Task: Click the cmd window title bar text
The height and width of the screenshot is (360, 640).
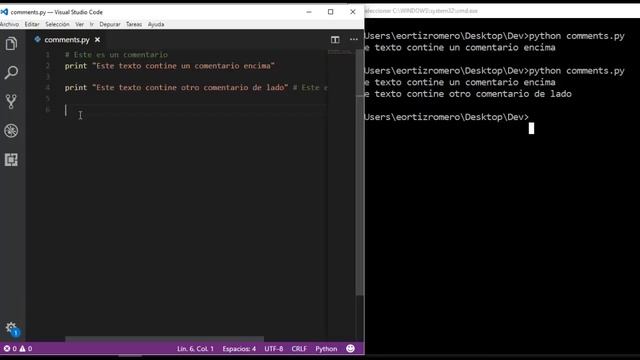Action: (x=421, y=11)
